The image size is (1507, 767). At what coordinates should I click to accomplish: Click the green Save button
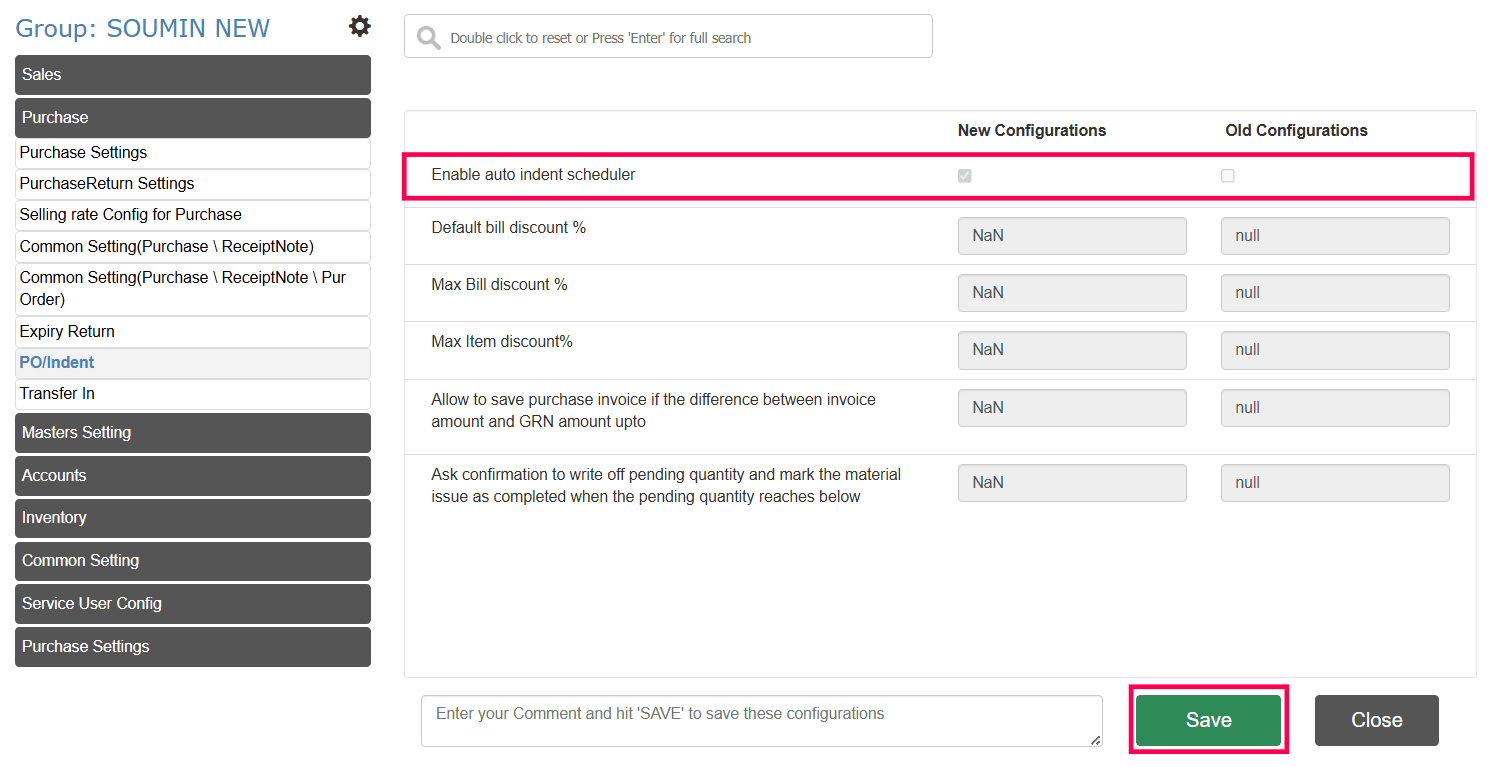point(1208,720)
